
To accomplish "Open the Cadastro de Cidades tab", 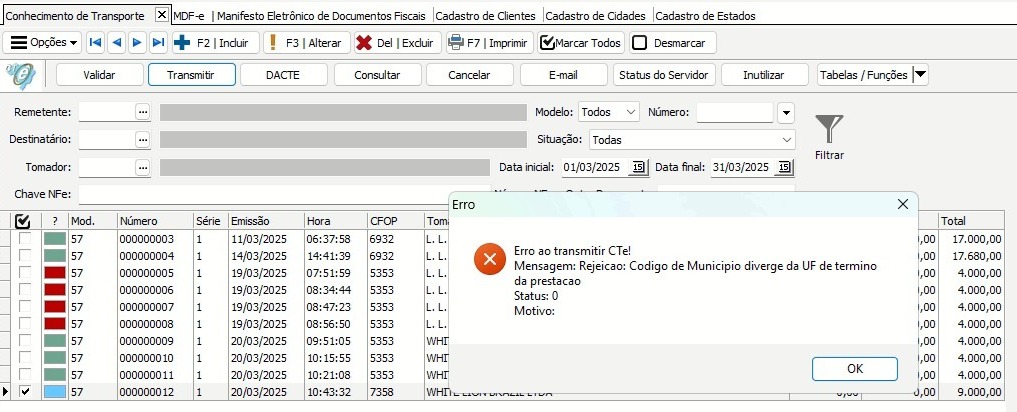I will pos(597,16).
